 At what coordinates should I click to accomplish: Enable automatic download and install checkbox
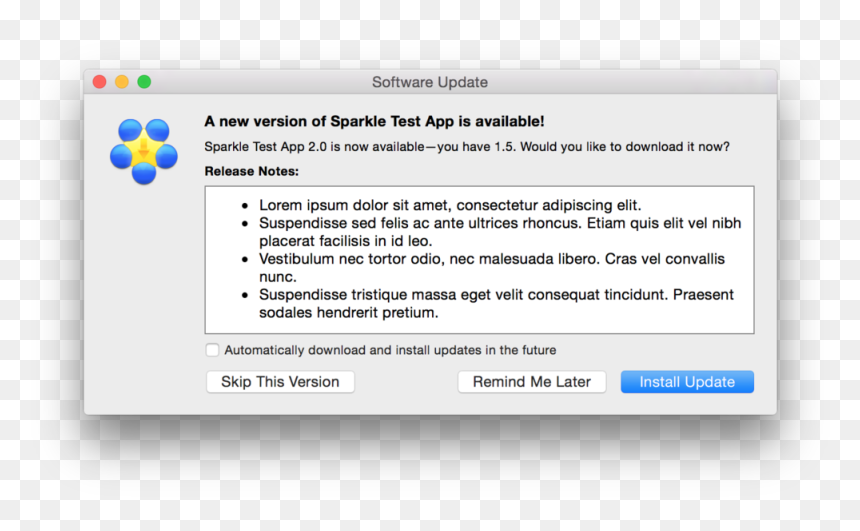point(212,350)
